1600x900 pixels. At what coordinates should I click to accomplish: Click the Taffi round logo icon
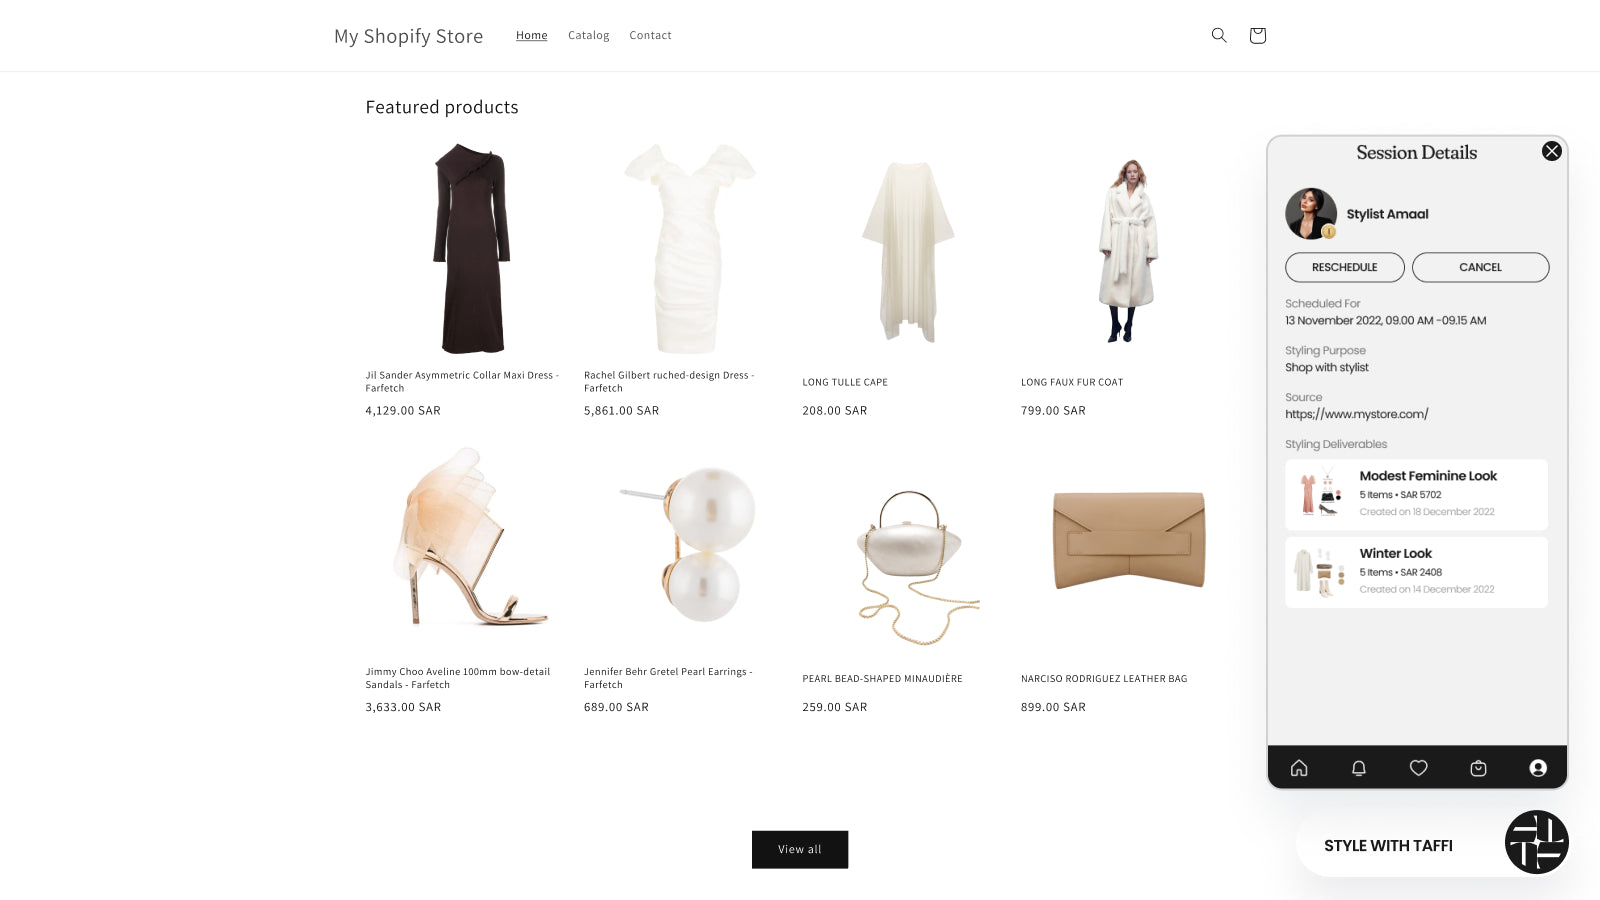pyautogui.click(x=1537, y=842)
